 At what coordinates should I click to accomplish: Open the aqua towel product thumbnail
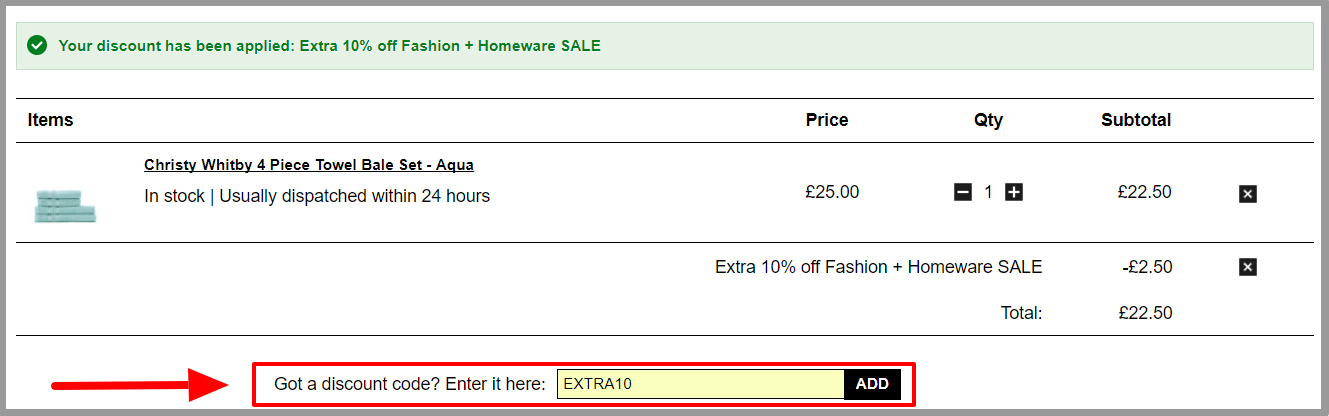(x=65, y=205)
